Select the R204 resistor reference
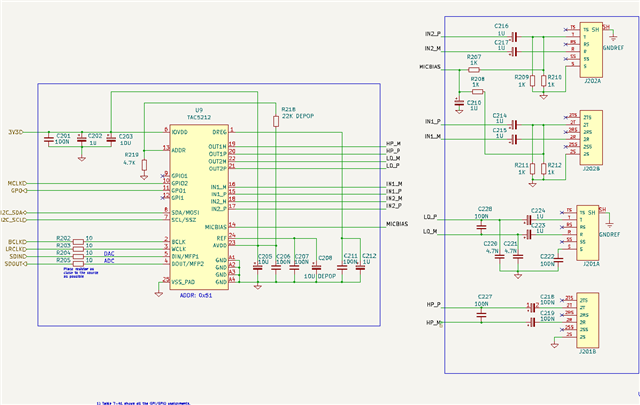The height and width of the screenshot is (405, 640). [63, 253]
